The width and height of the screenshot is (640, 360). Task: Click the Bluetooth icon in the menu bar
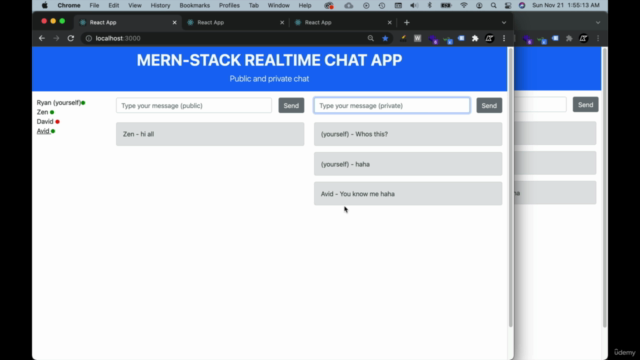429,5
